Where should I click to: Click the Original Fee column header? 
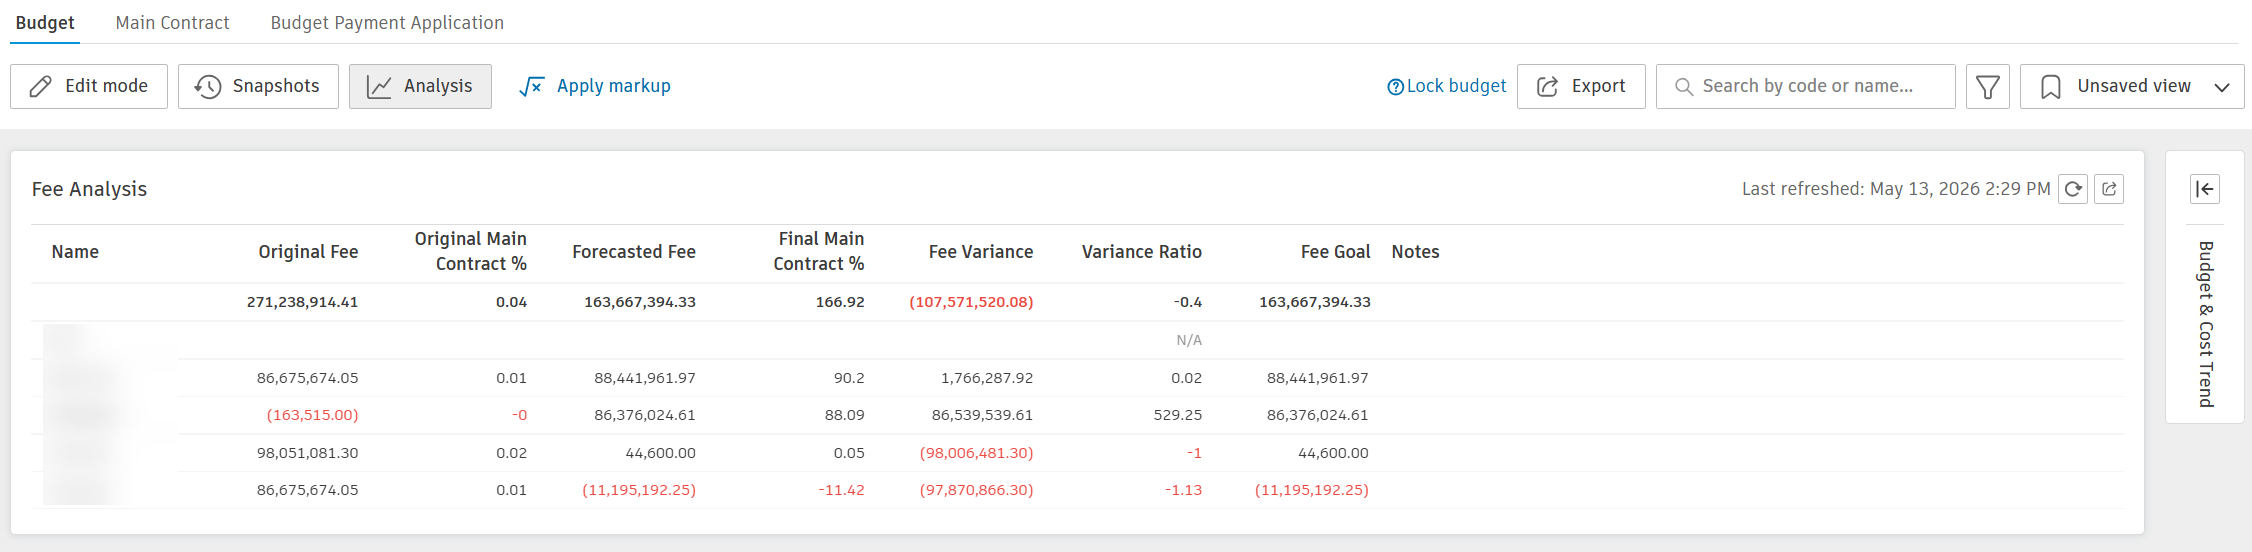308,252
